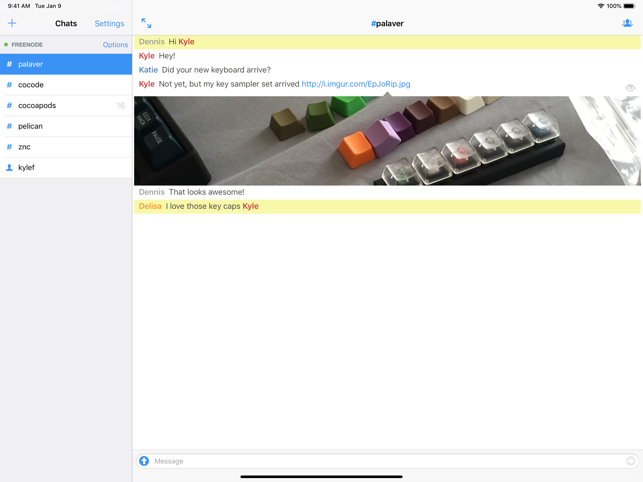The height and width of the screenshot is (482, 643).
Task: Tap the send arrow icon
Action: (631, 461)
